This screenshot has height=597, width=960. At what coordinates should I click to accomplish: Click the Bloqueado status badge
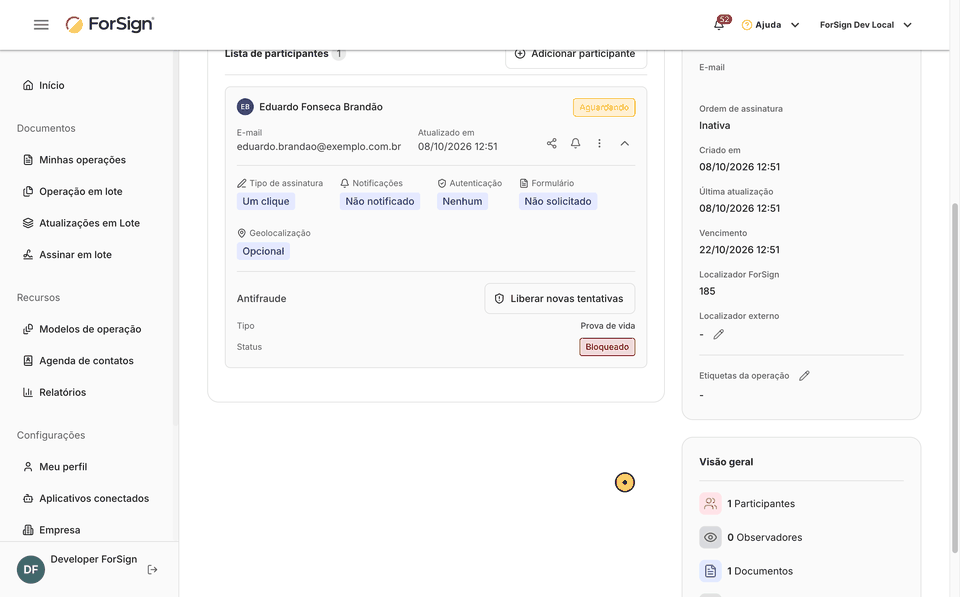point(607,347)
